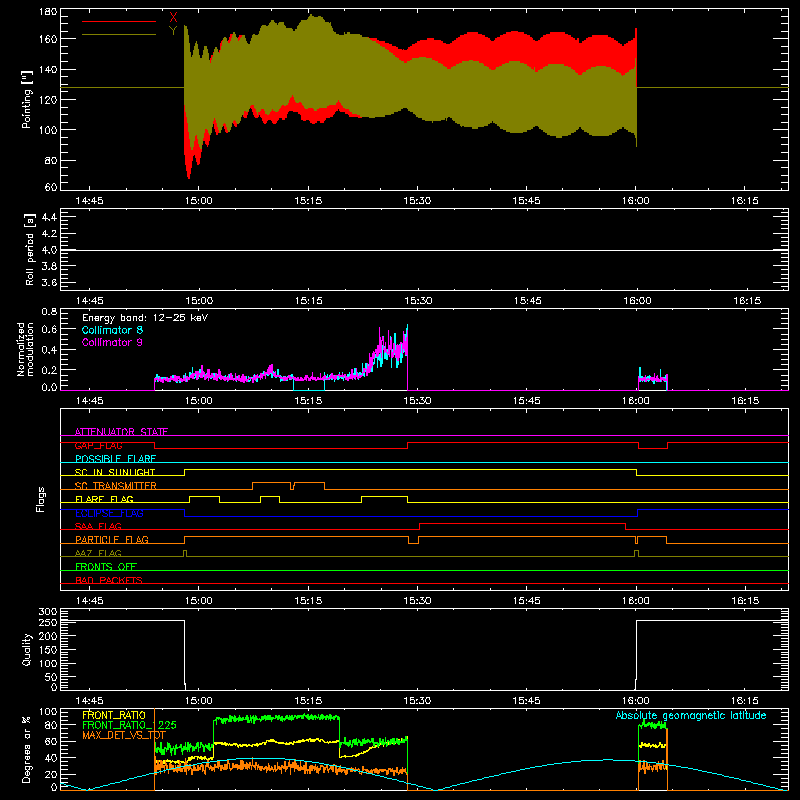Viewport: 800px width, 800px height.
Task: Click the 60 tick value on Degrees axis
Action: point(51,741)
